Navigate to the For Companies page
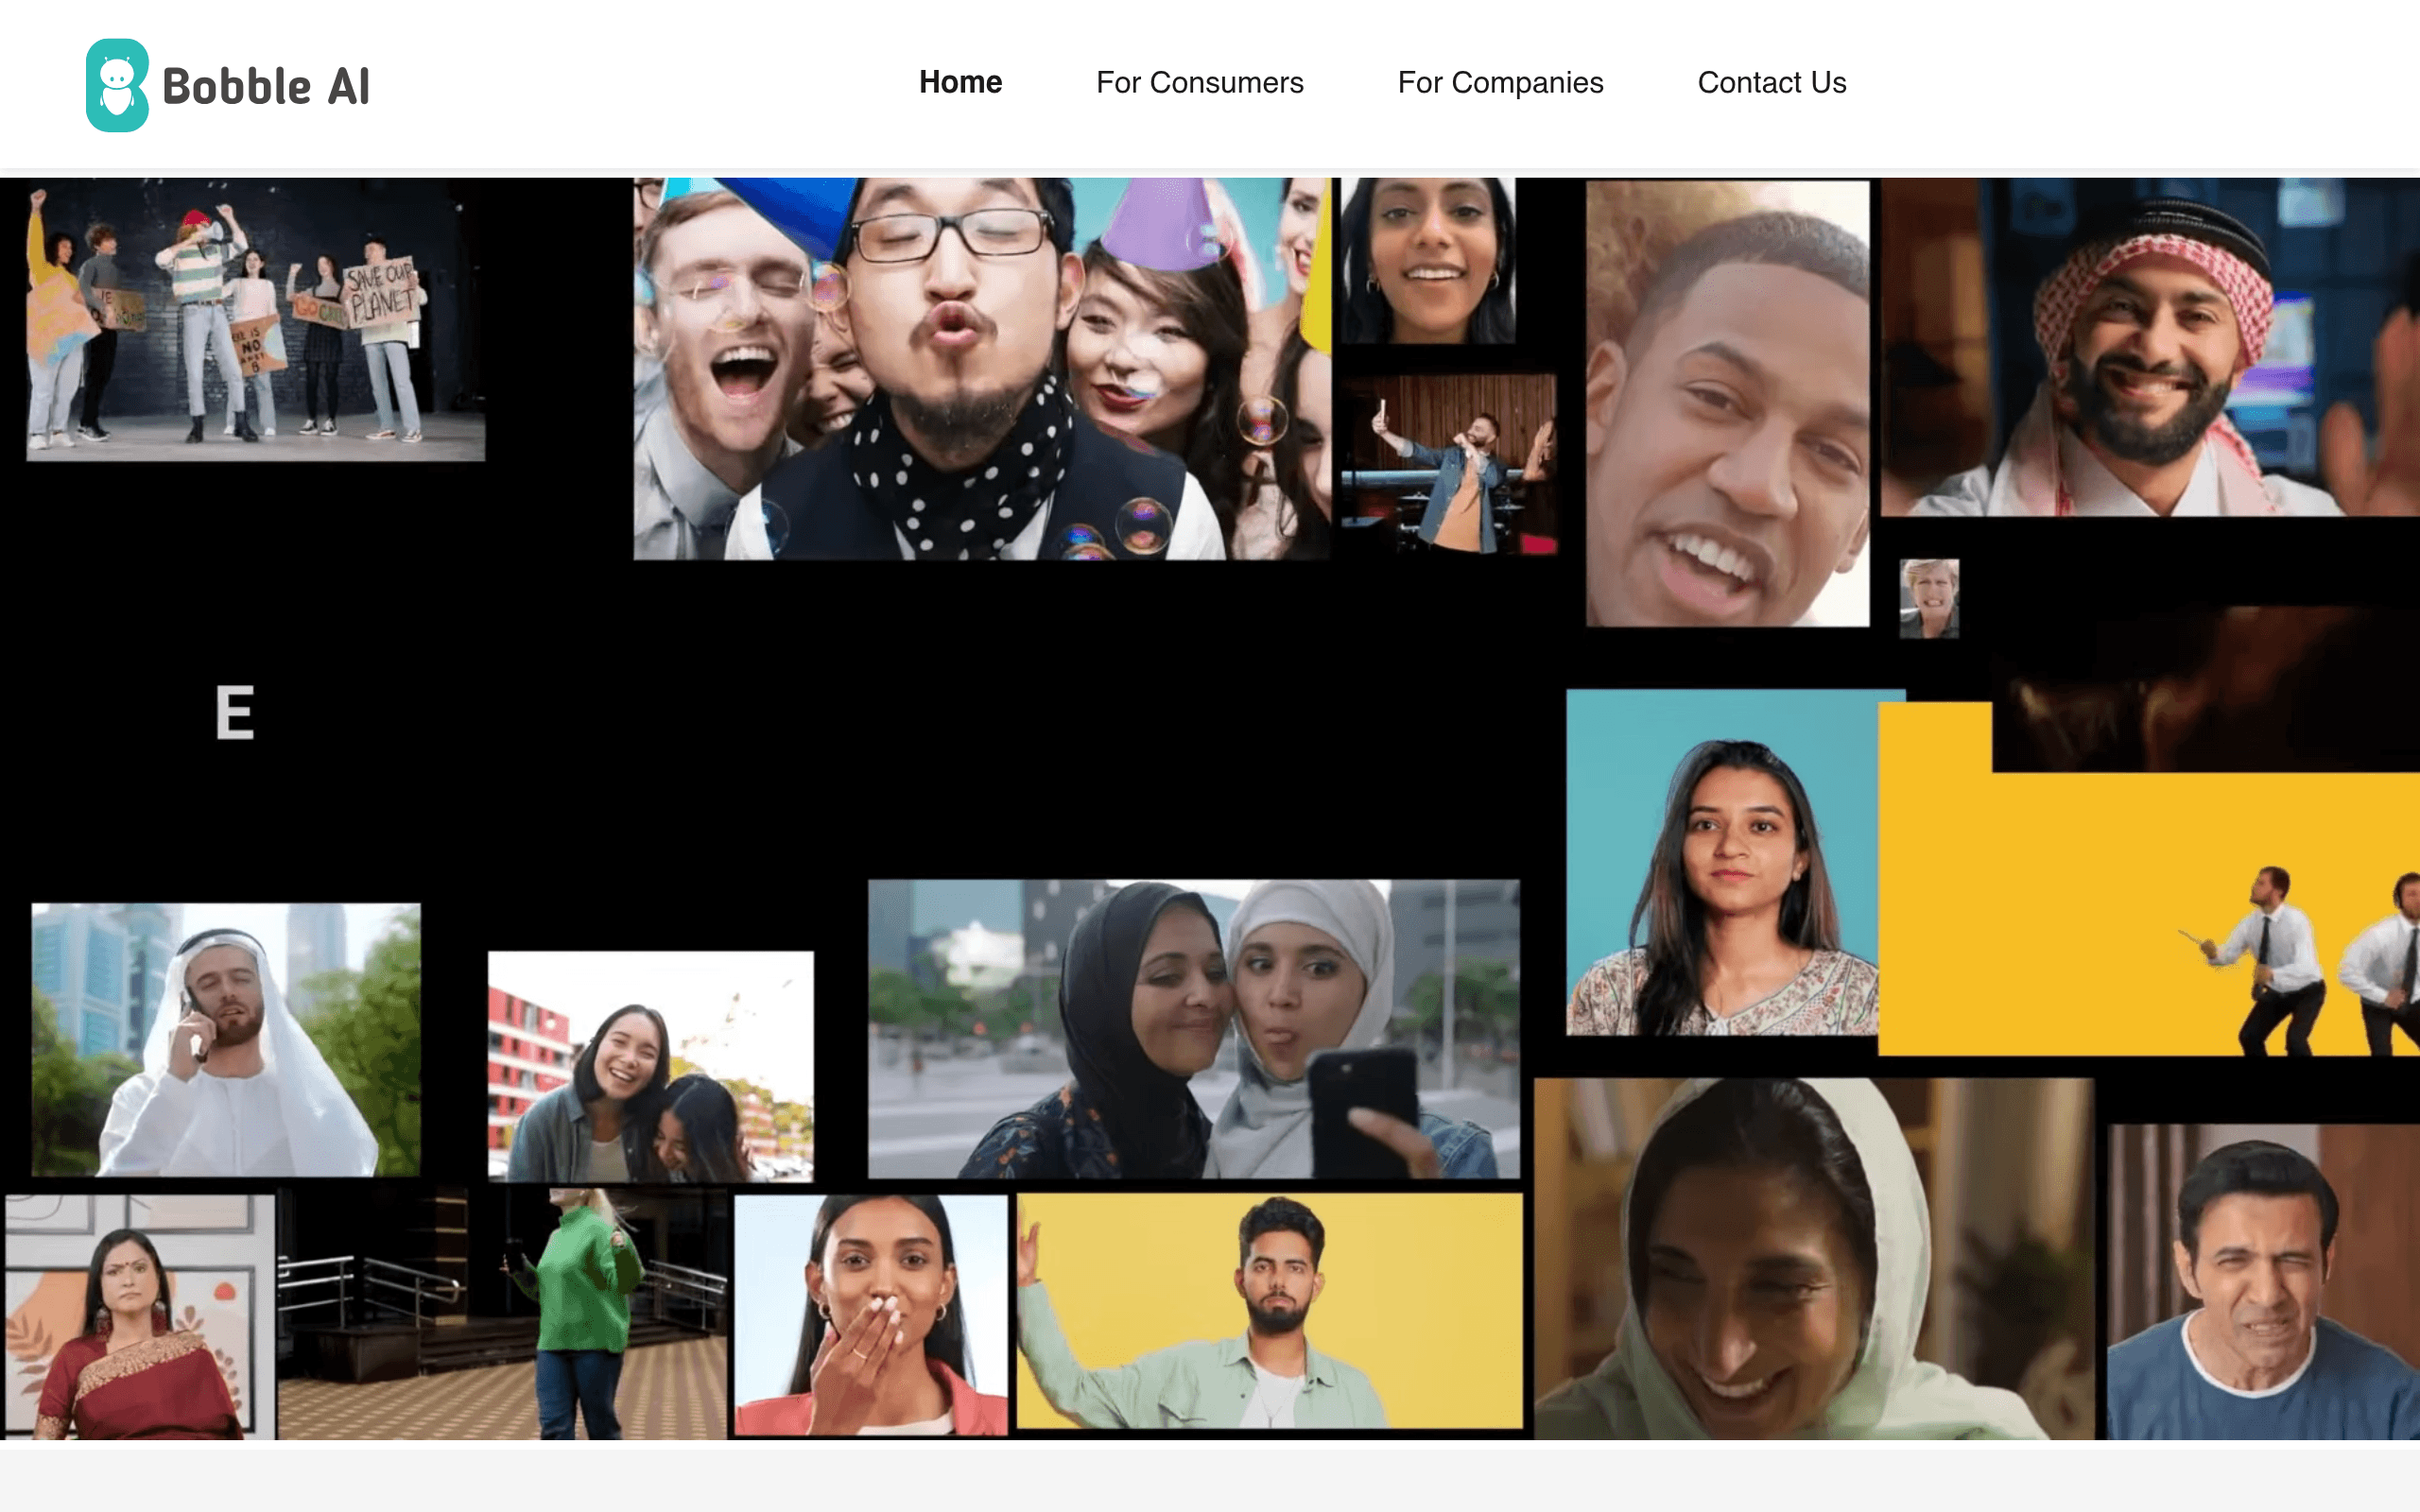Image resolution: width=2420 pixels, height=1512 pixels. pos(1500,82)
